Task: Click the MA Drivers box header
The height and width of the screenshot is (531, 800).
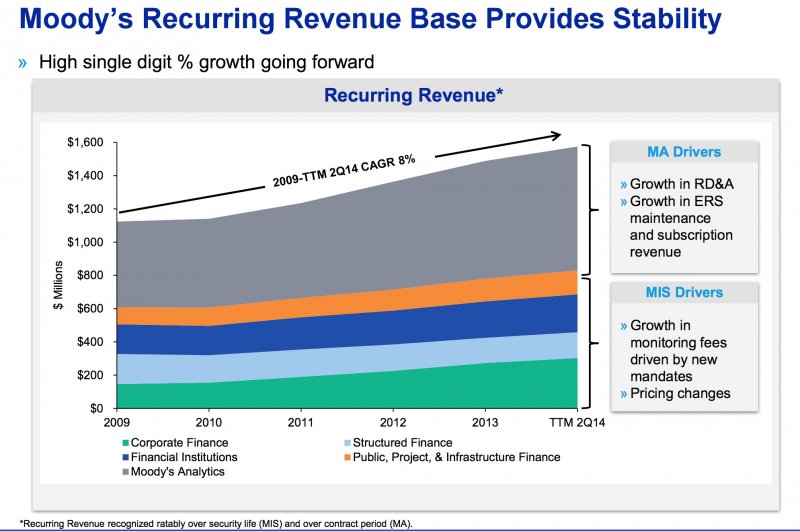Action: pos(684,152)
